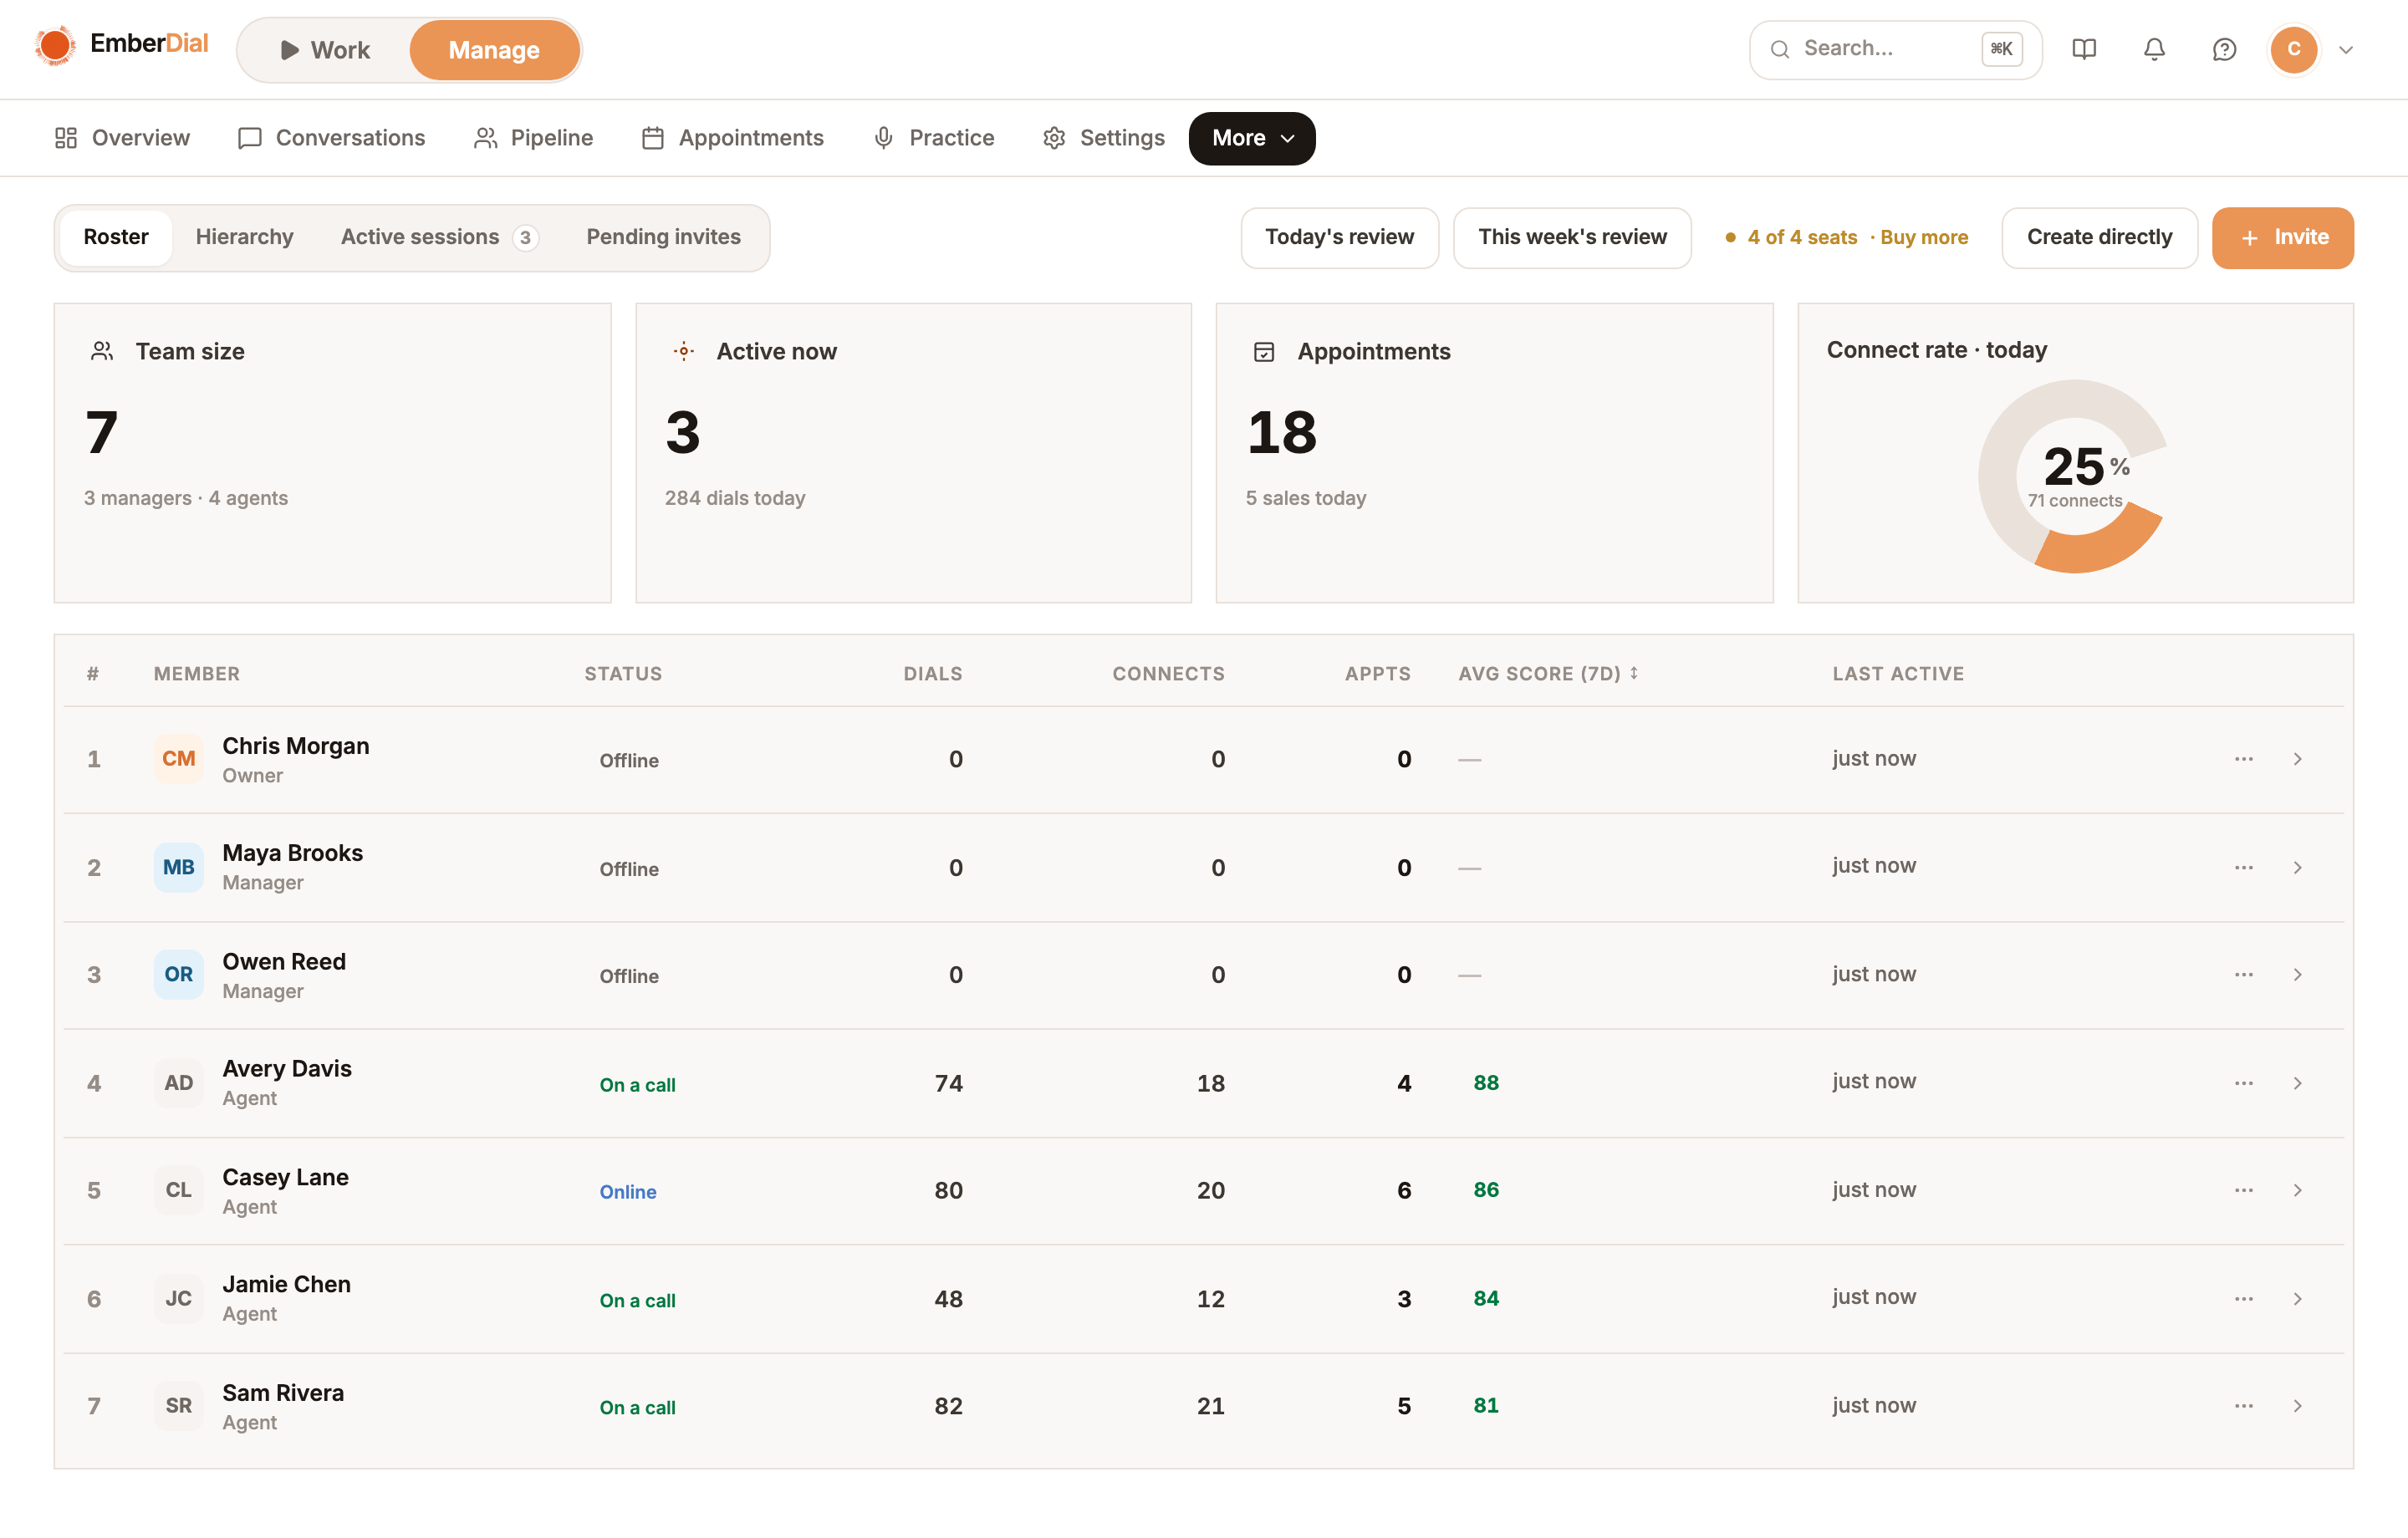The image size is (2408, 1538).
Task: Open the Appointments nav item
Action: 733,138
